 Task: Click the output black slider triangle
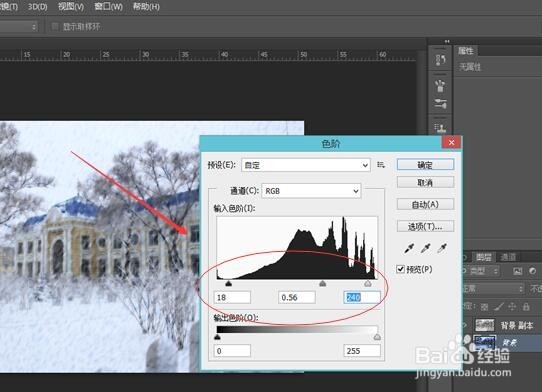[x=217, y=337]
